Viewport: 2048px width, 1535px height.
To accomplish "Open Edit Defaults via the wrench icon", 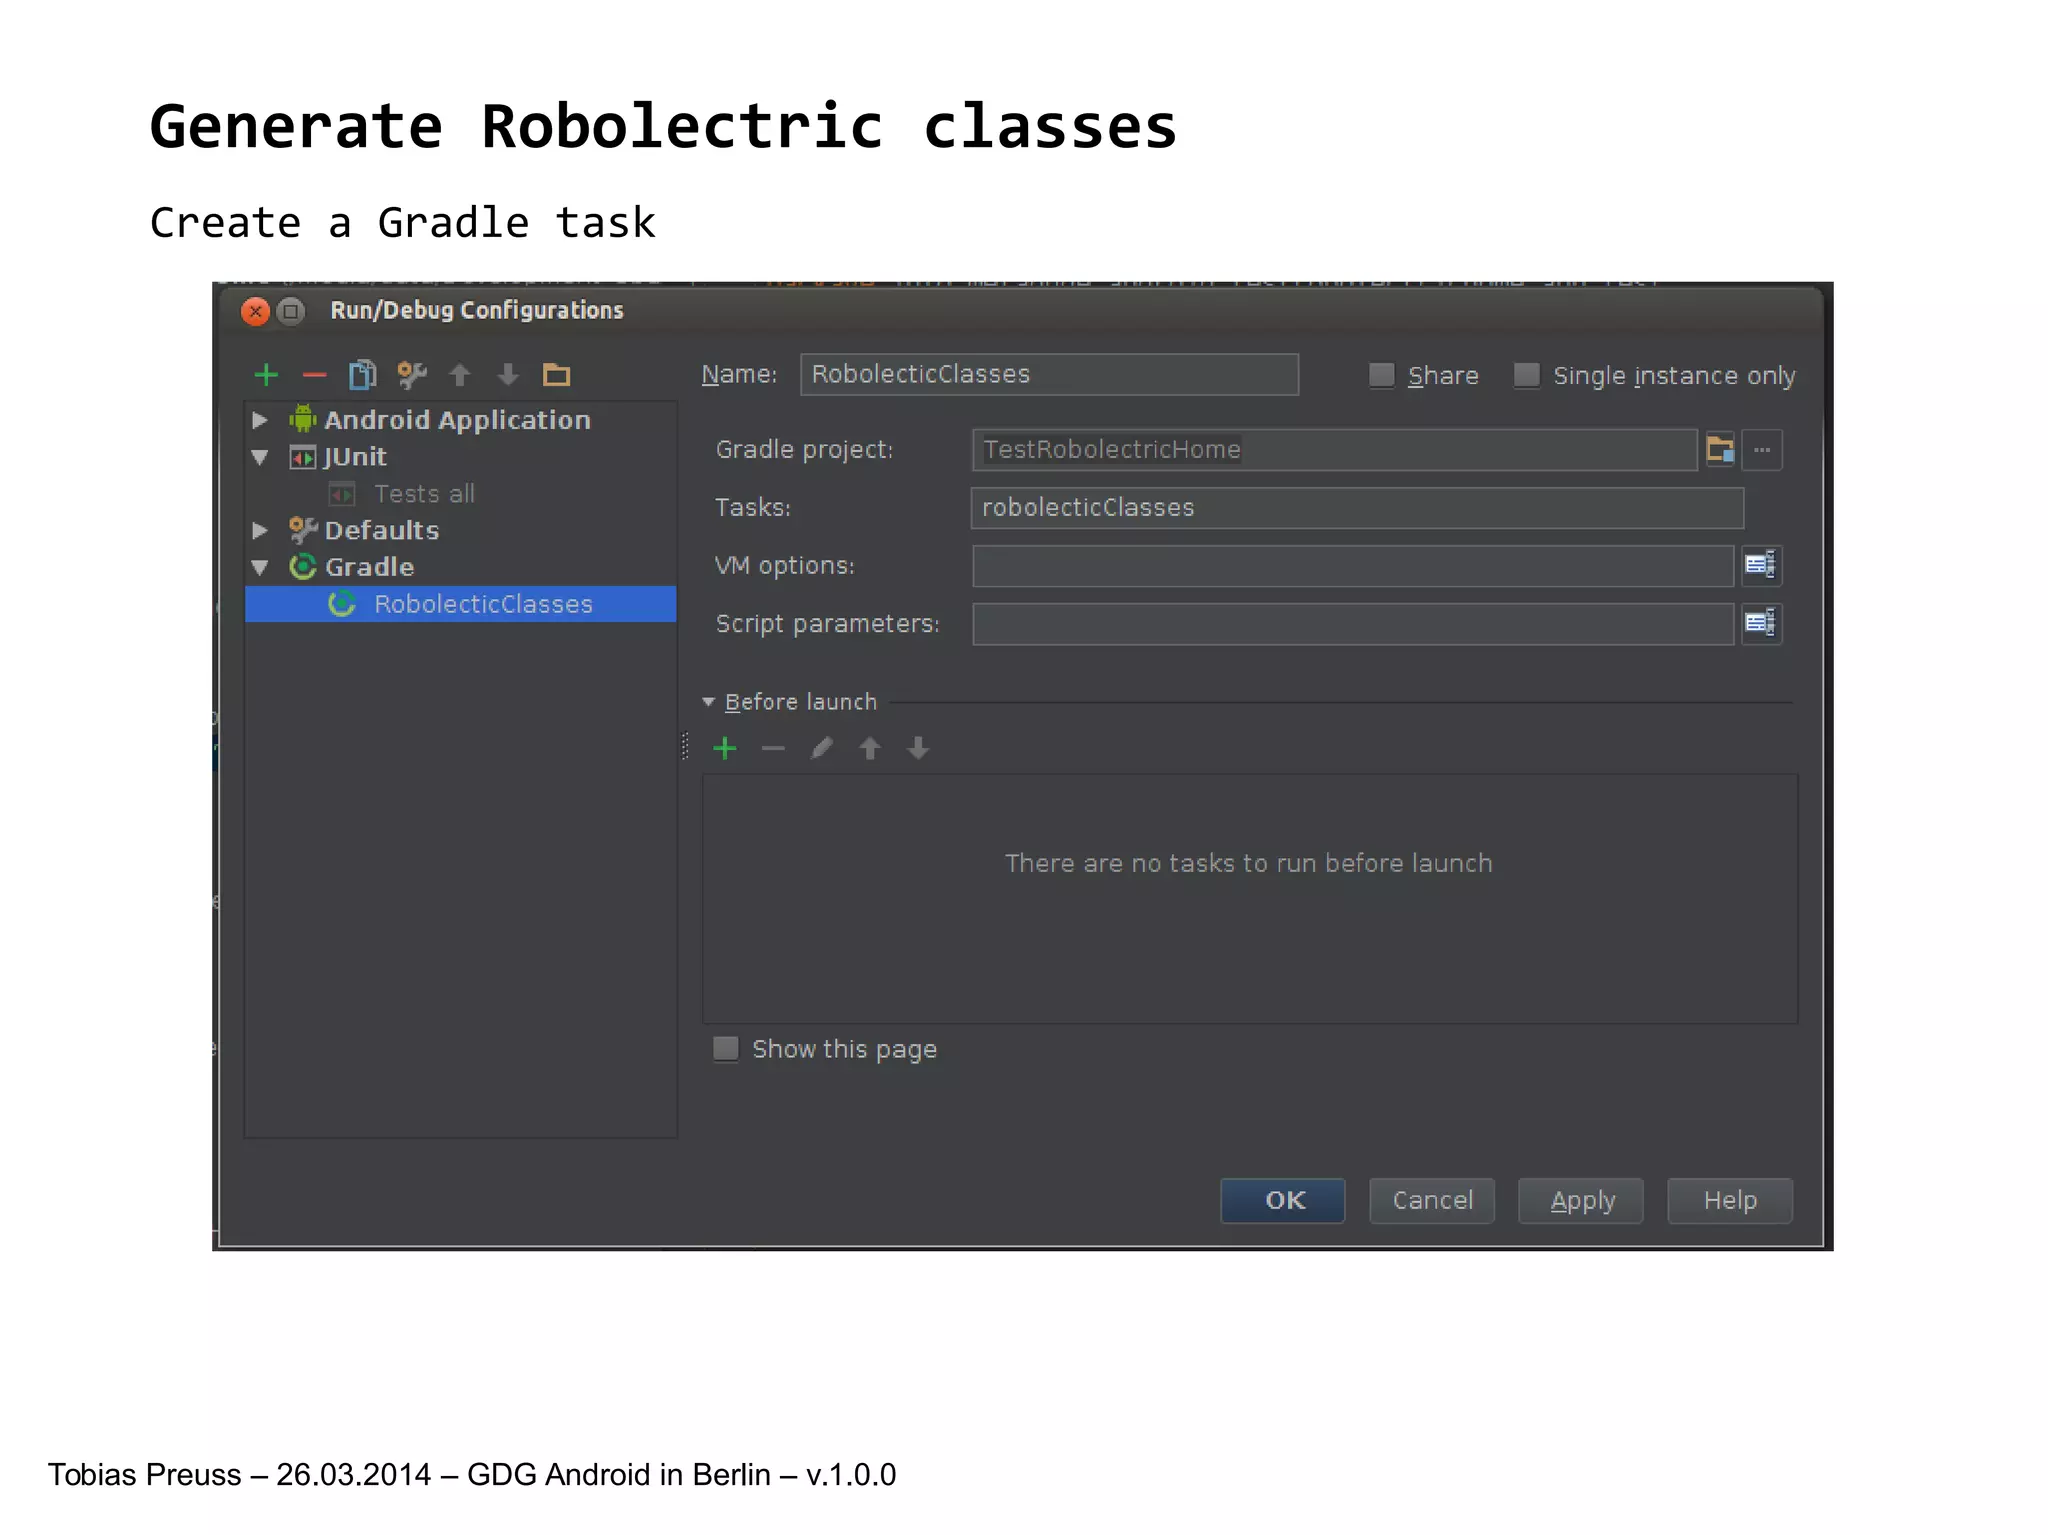I will pos(411,375).
